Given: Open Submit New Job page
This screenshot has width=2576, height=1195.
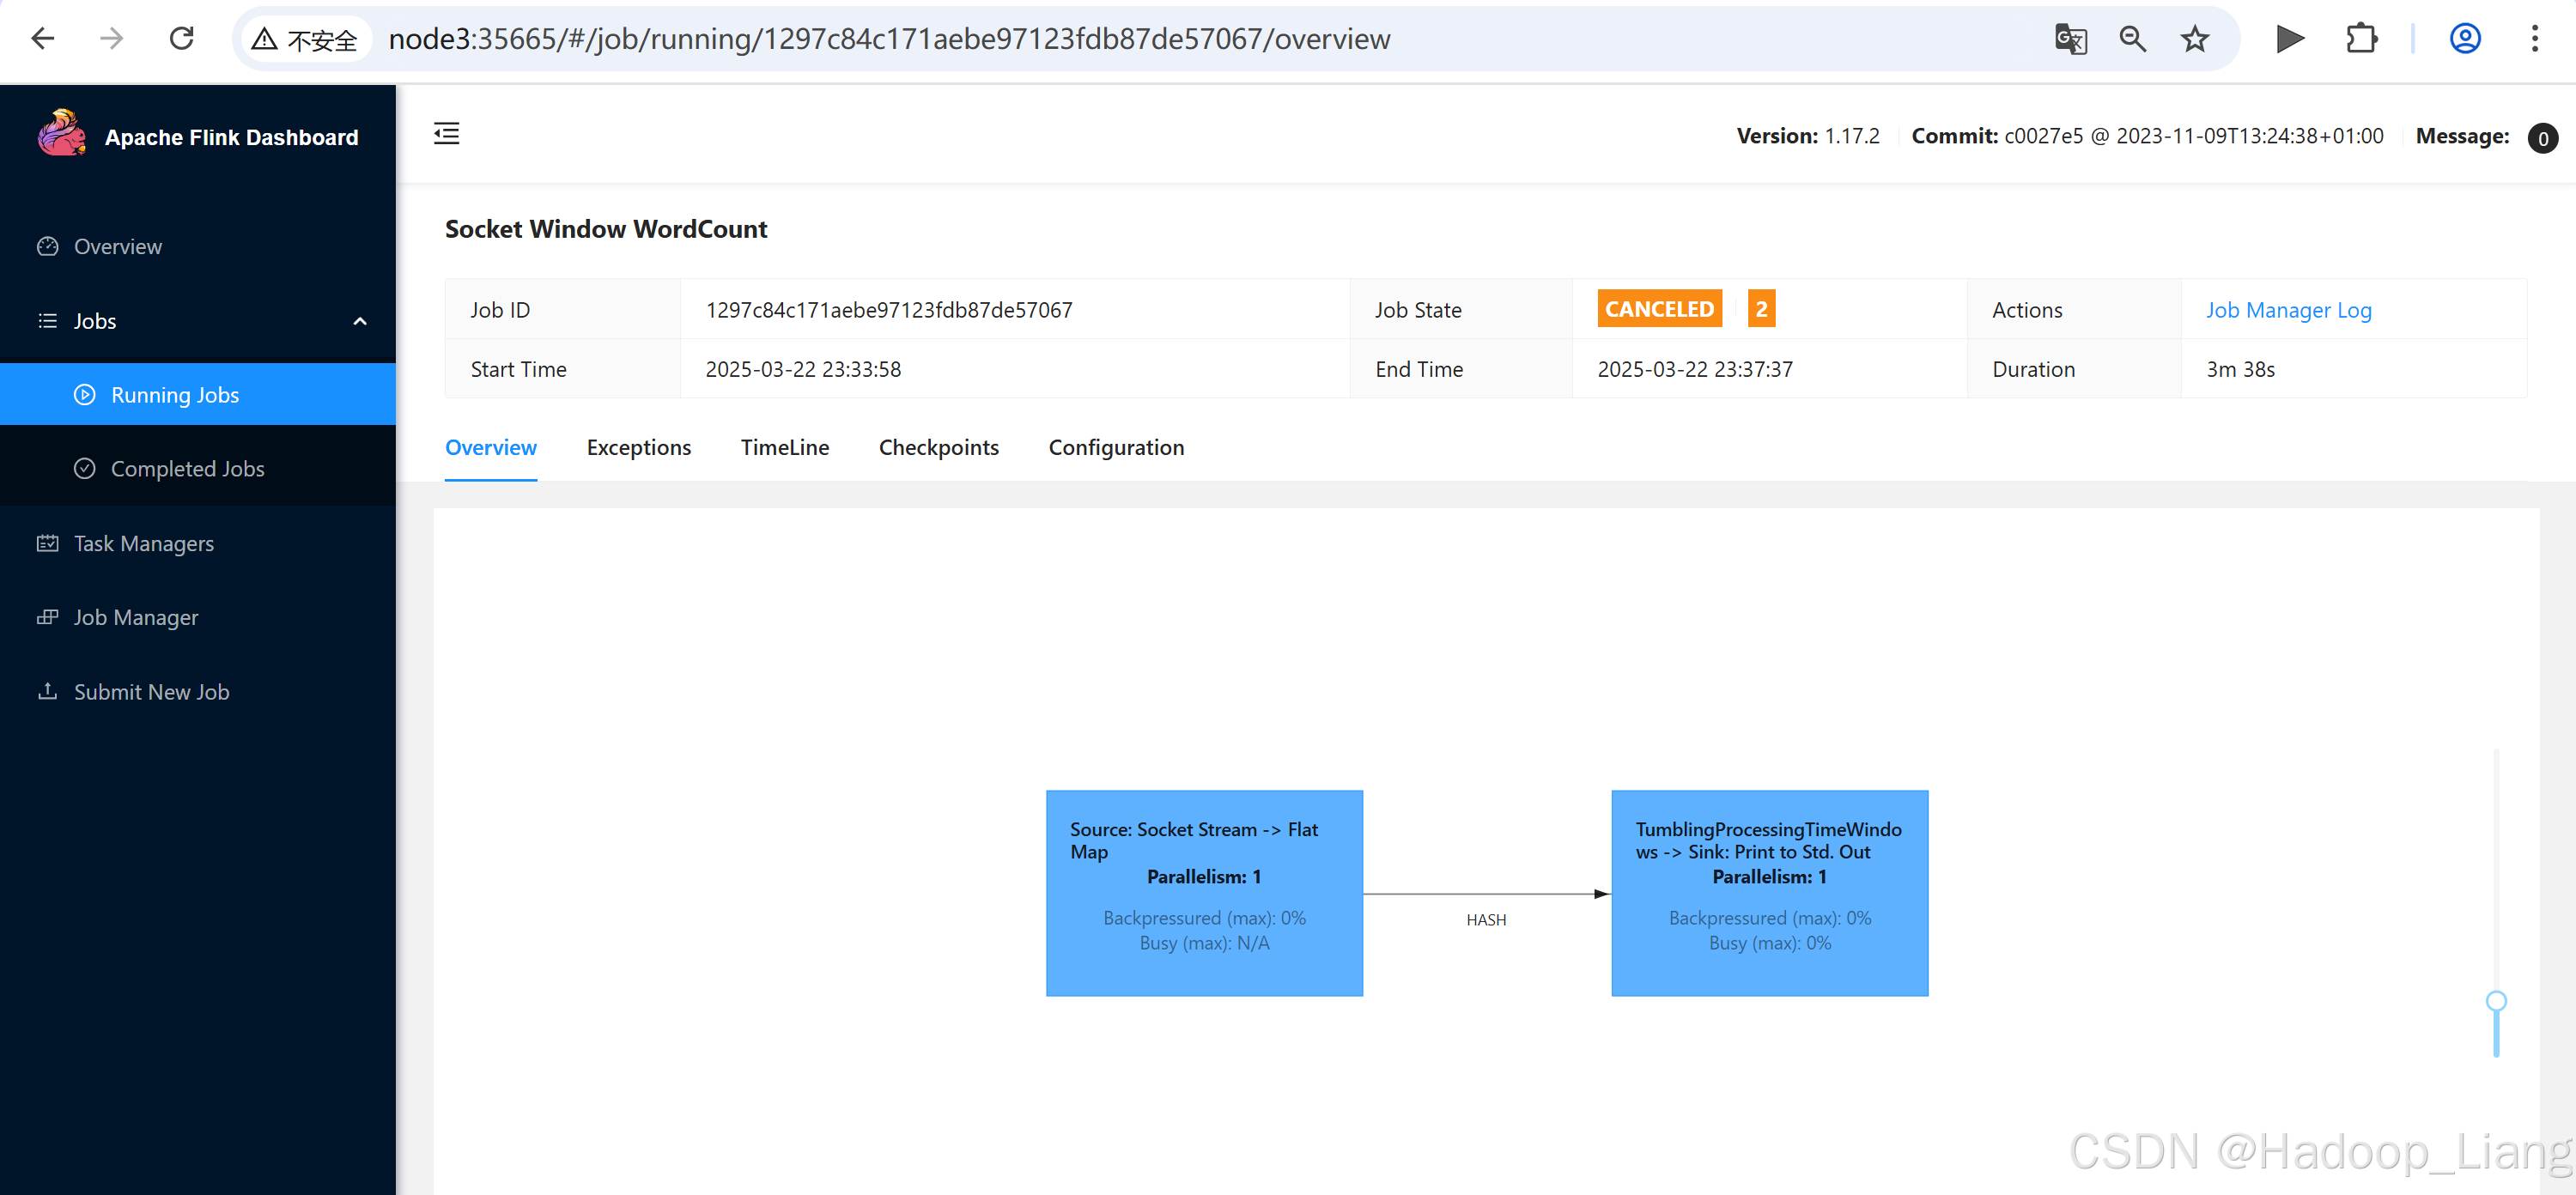Looking at the screenshot, I should click(151, 692).
